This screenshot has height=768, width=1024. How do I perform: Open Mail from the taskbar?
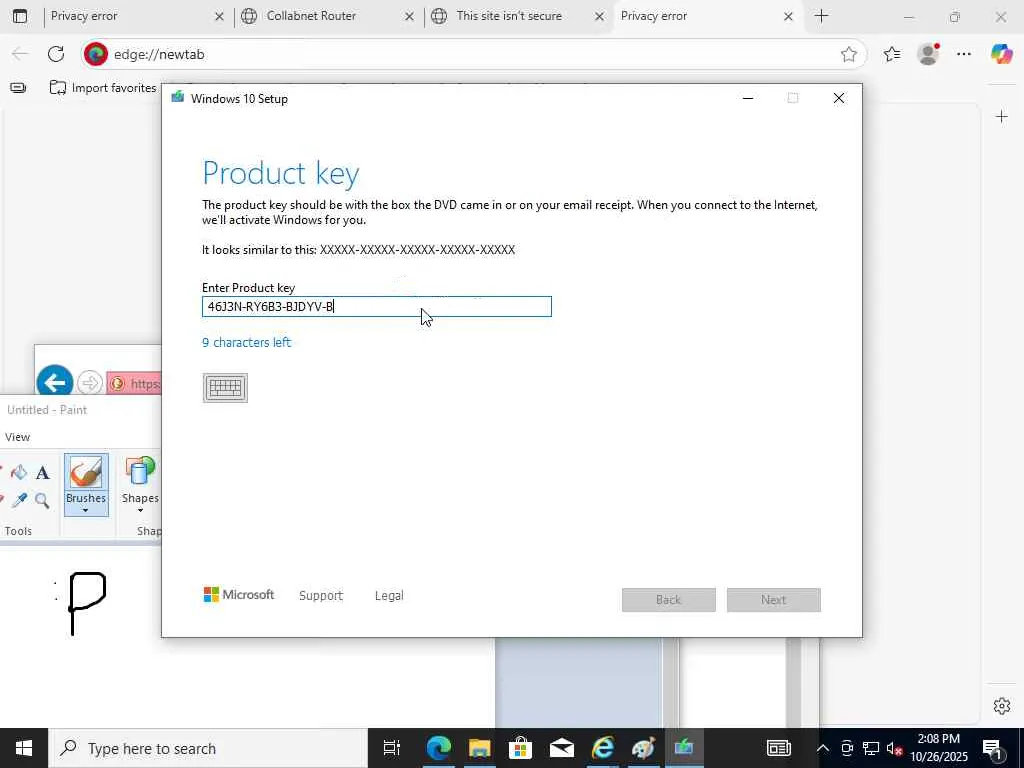click(x=562, y=748)
